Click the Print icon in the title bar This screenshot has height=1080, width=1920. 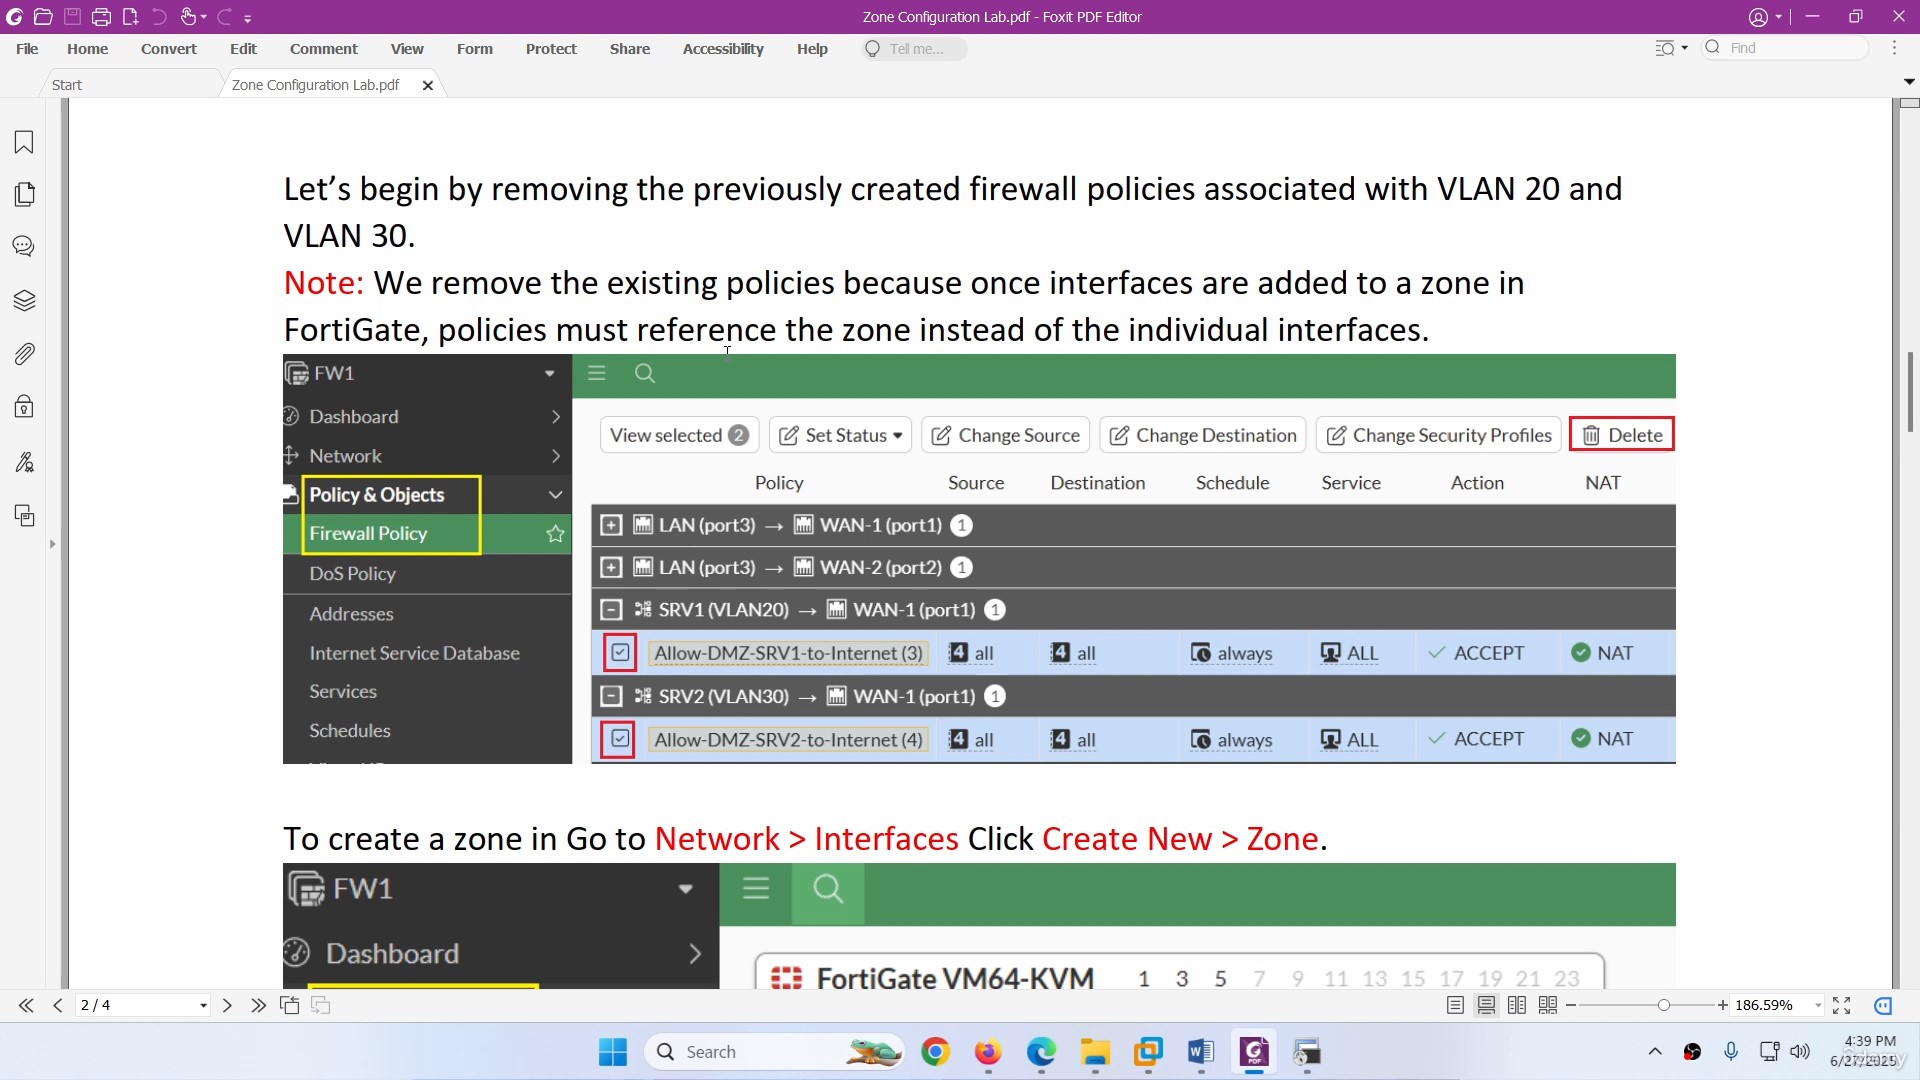(101, 17)
